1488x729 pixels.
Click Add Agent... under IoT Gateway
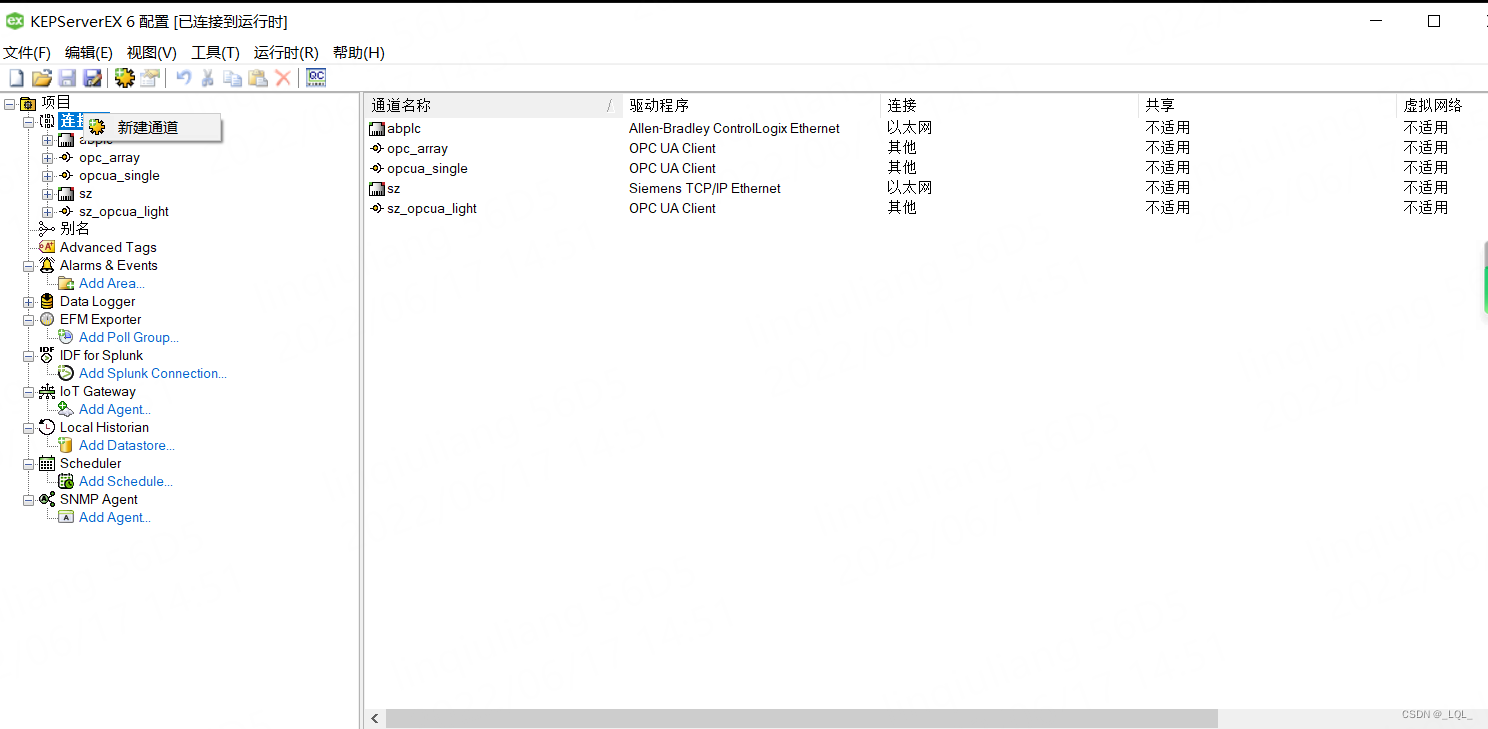pos(115,409)
